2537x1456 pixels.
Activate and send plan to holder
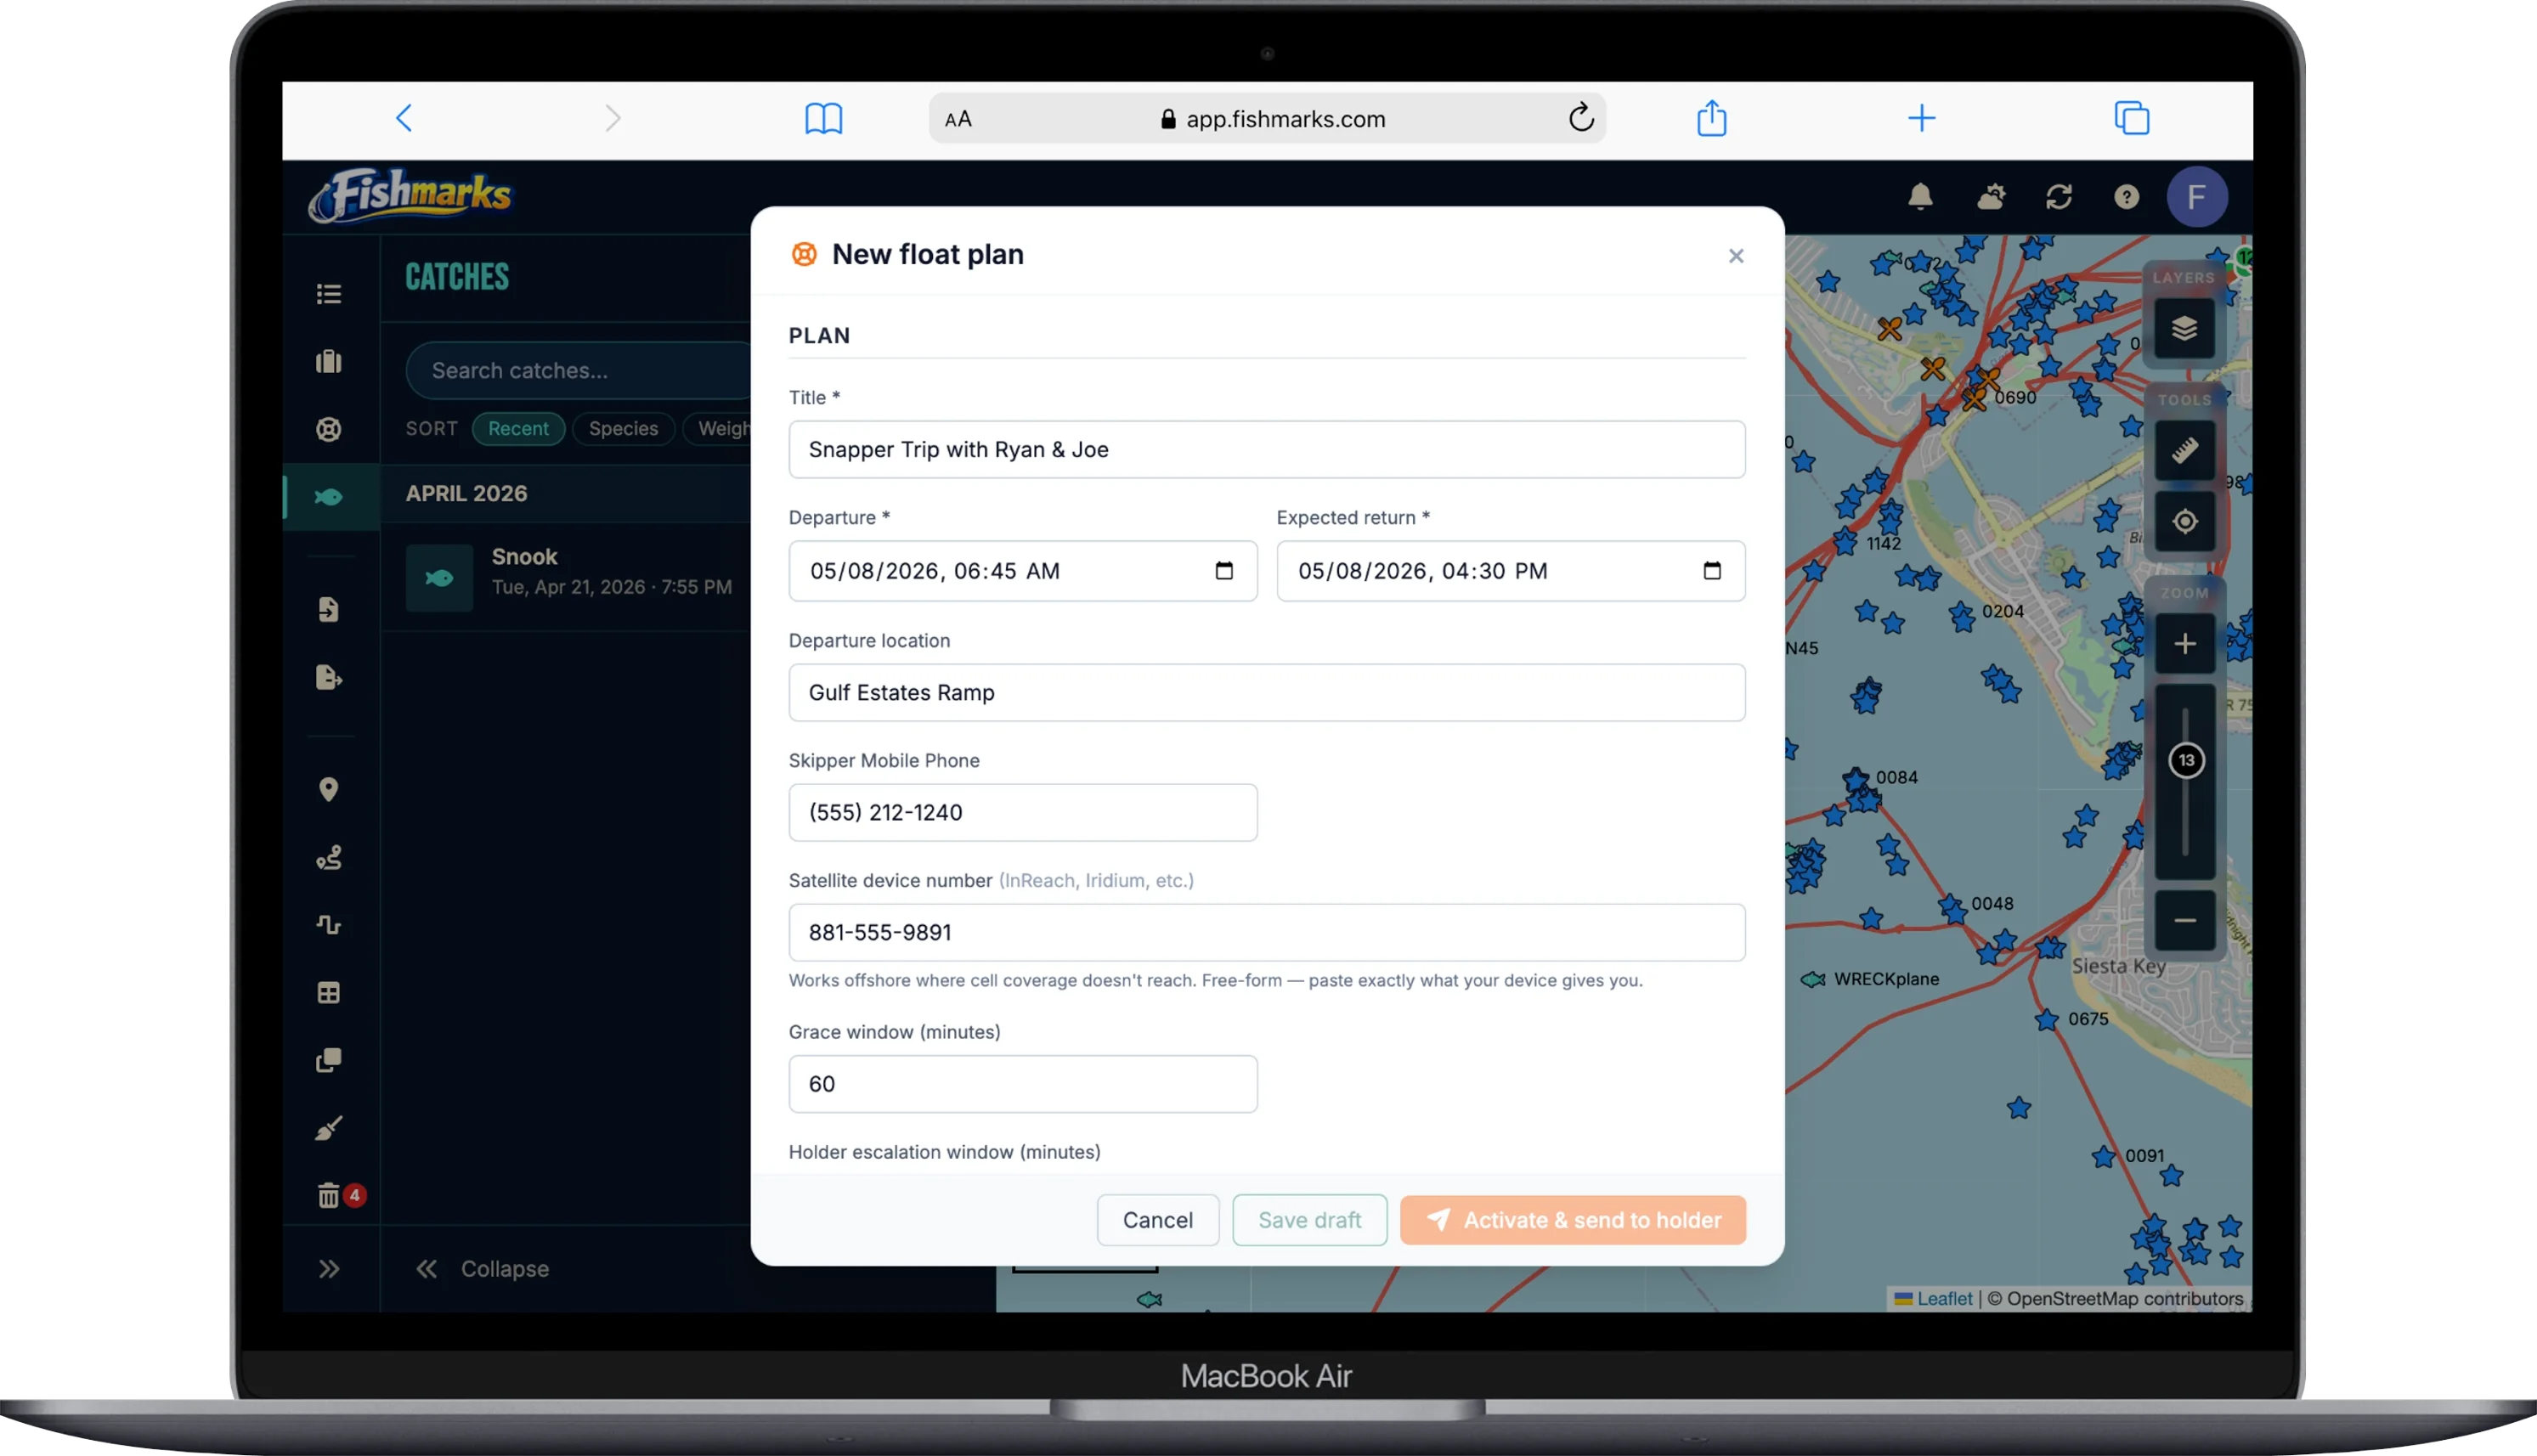pyautogui.click(x=1572, y=1220)
